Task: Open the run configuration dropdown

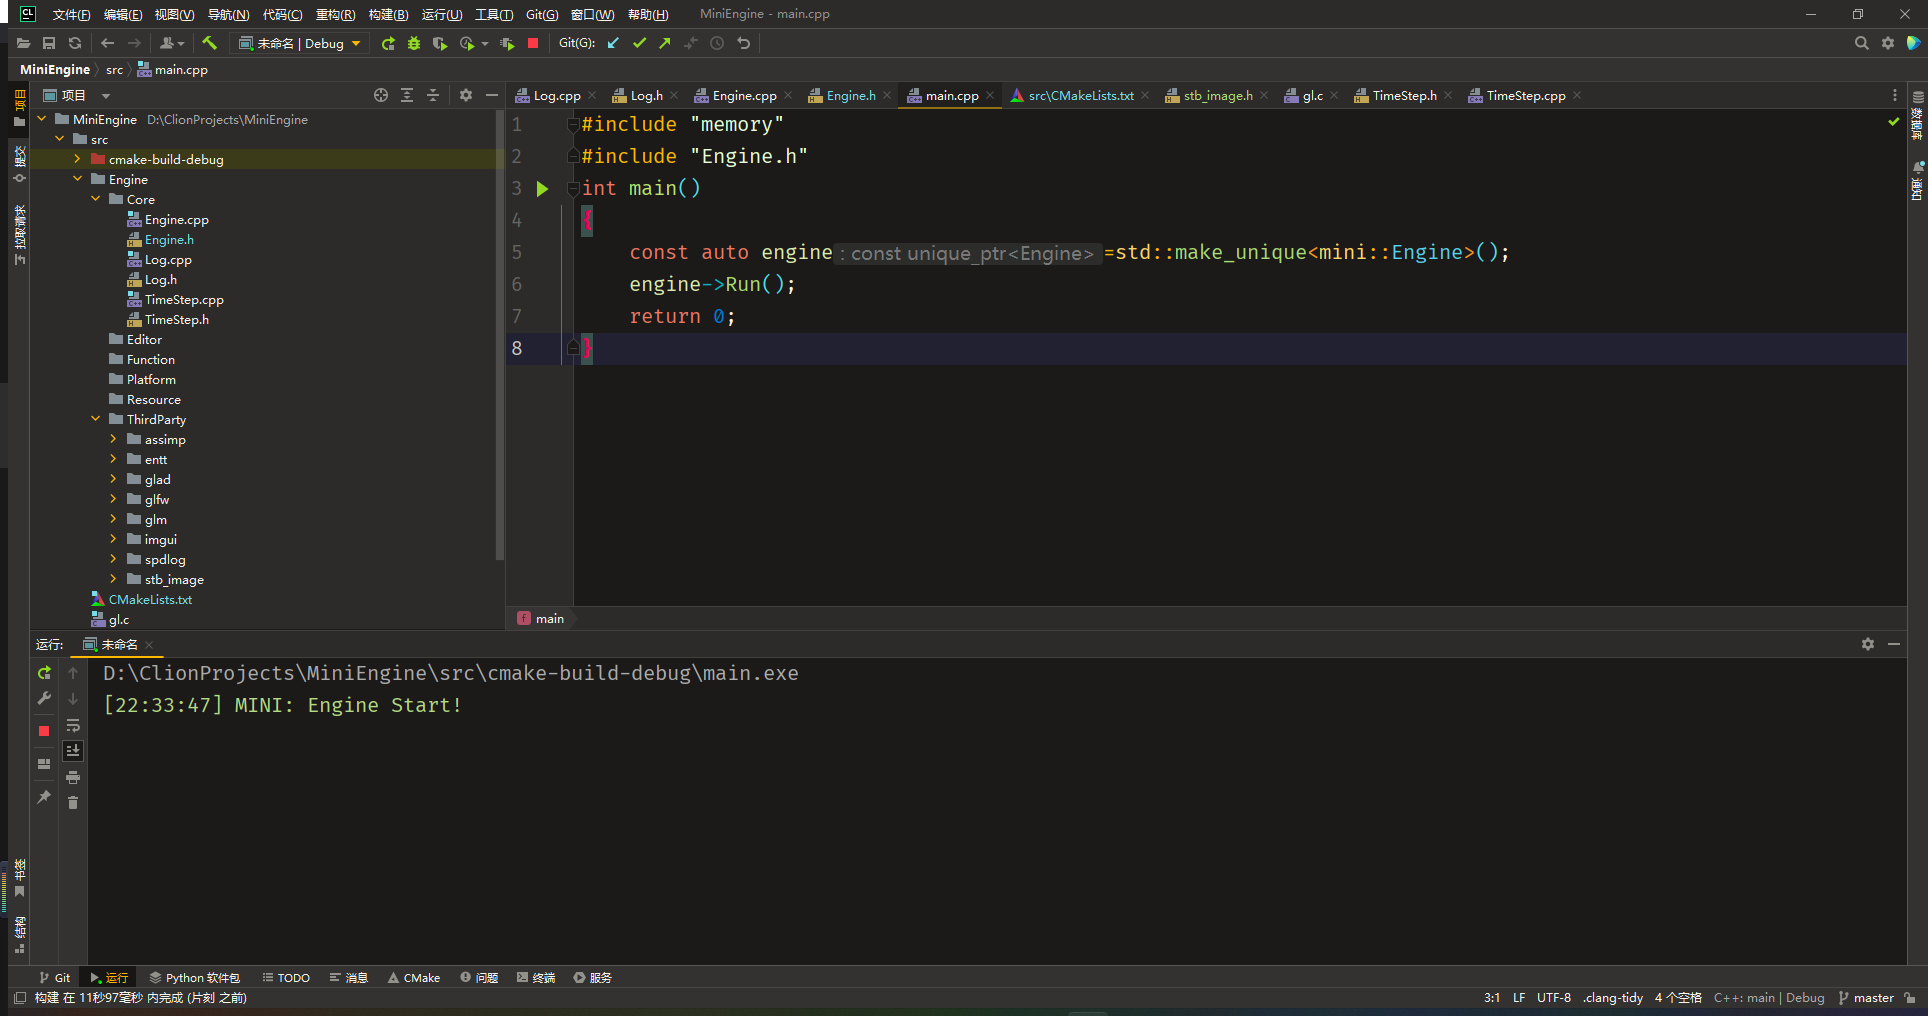Action: (301, 43)
